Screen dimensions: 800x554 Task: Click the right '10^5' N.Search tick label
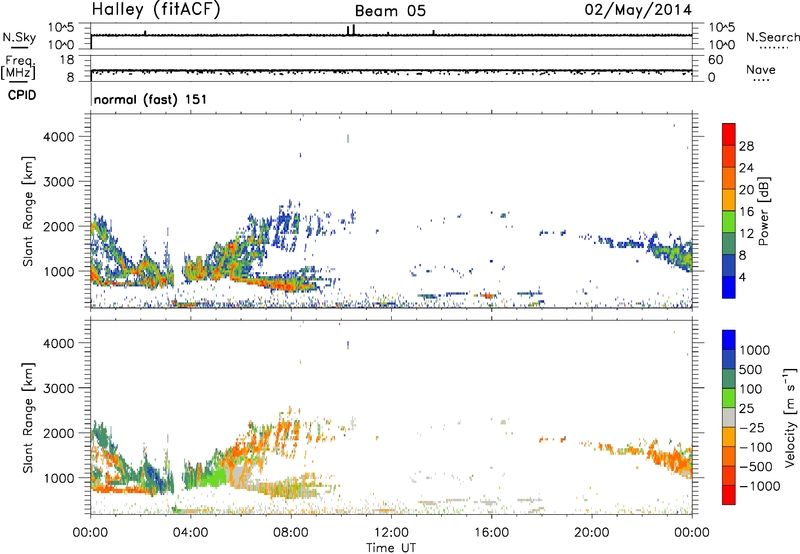[x=721, y=28]
